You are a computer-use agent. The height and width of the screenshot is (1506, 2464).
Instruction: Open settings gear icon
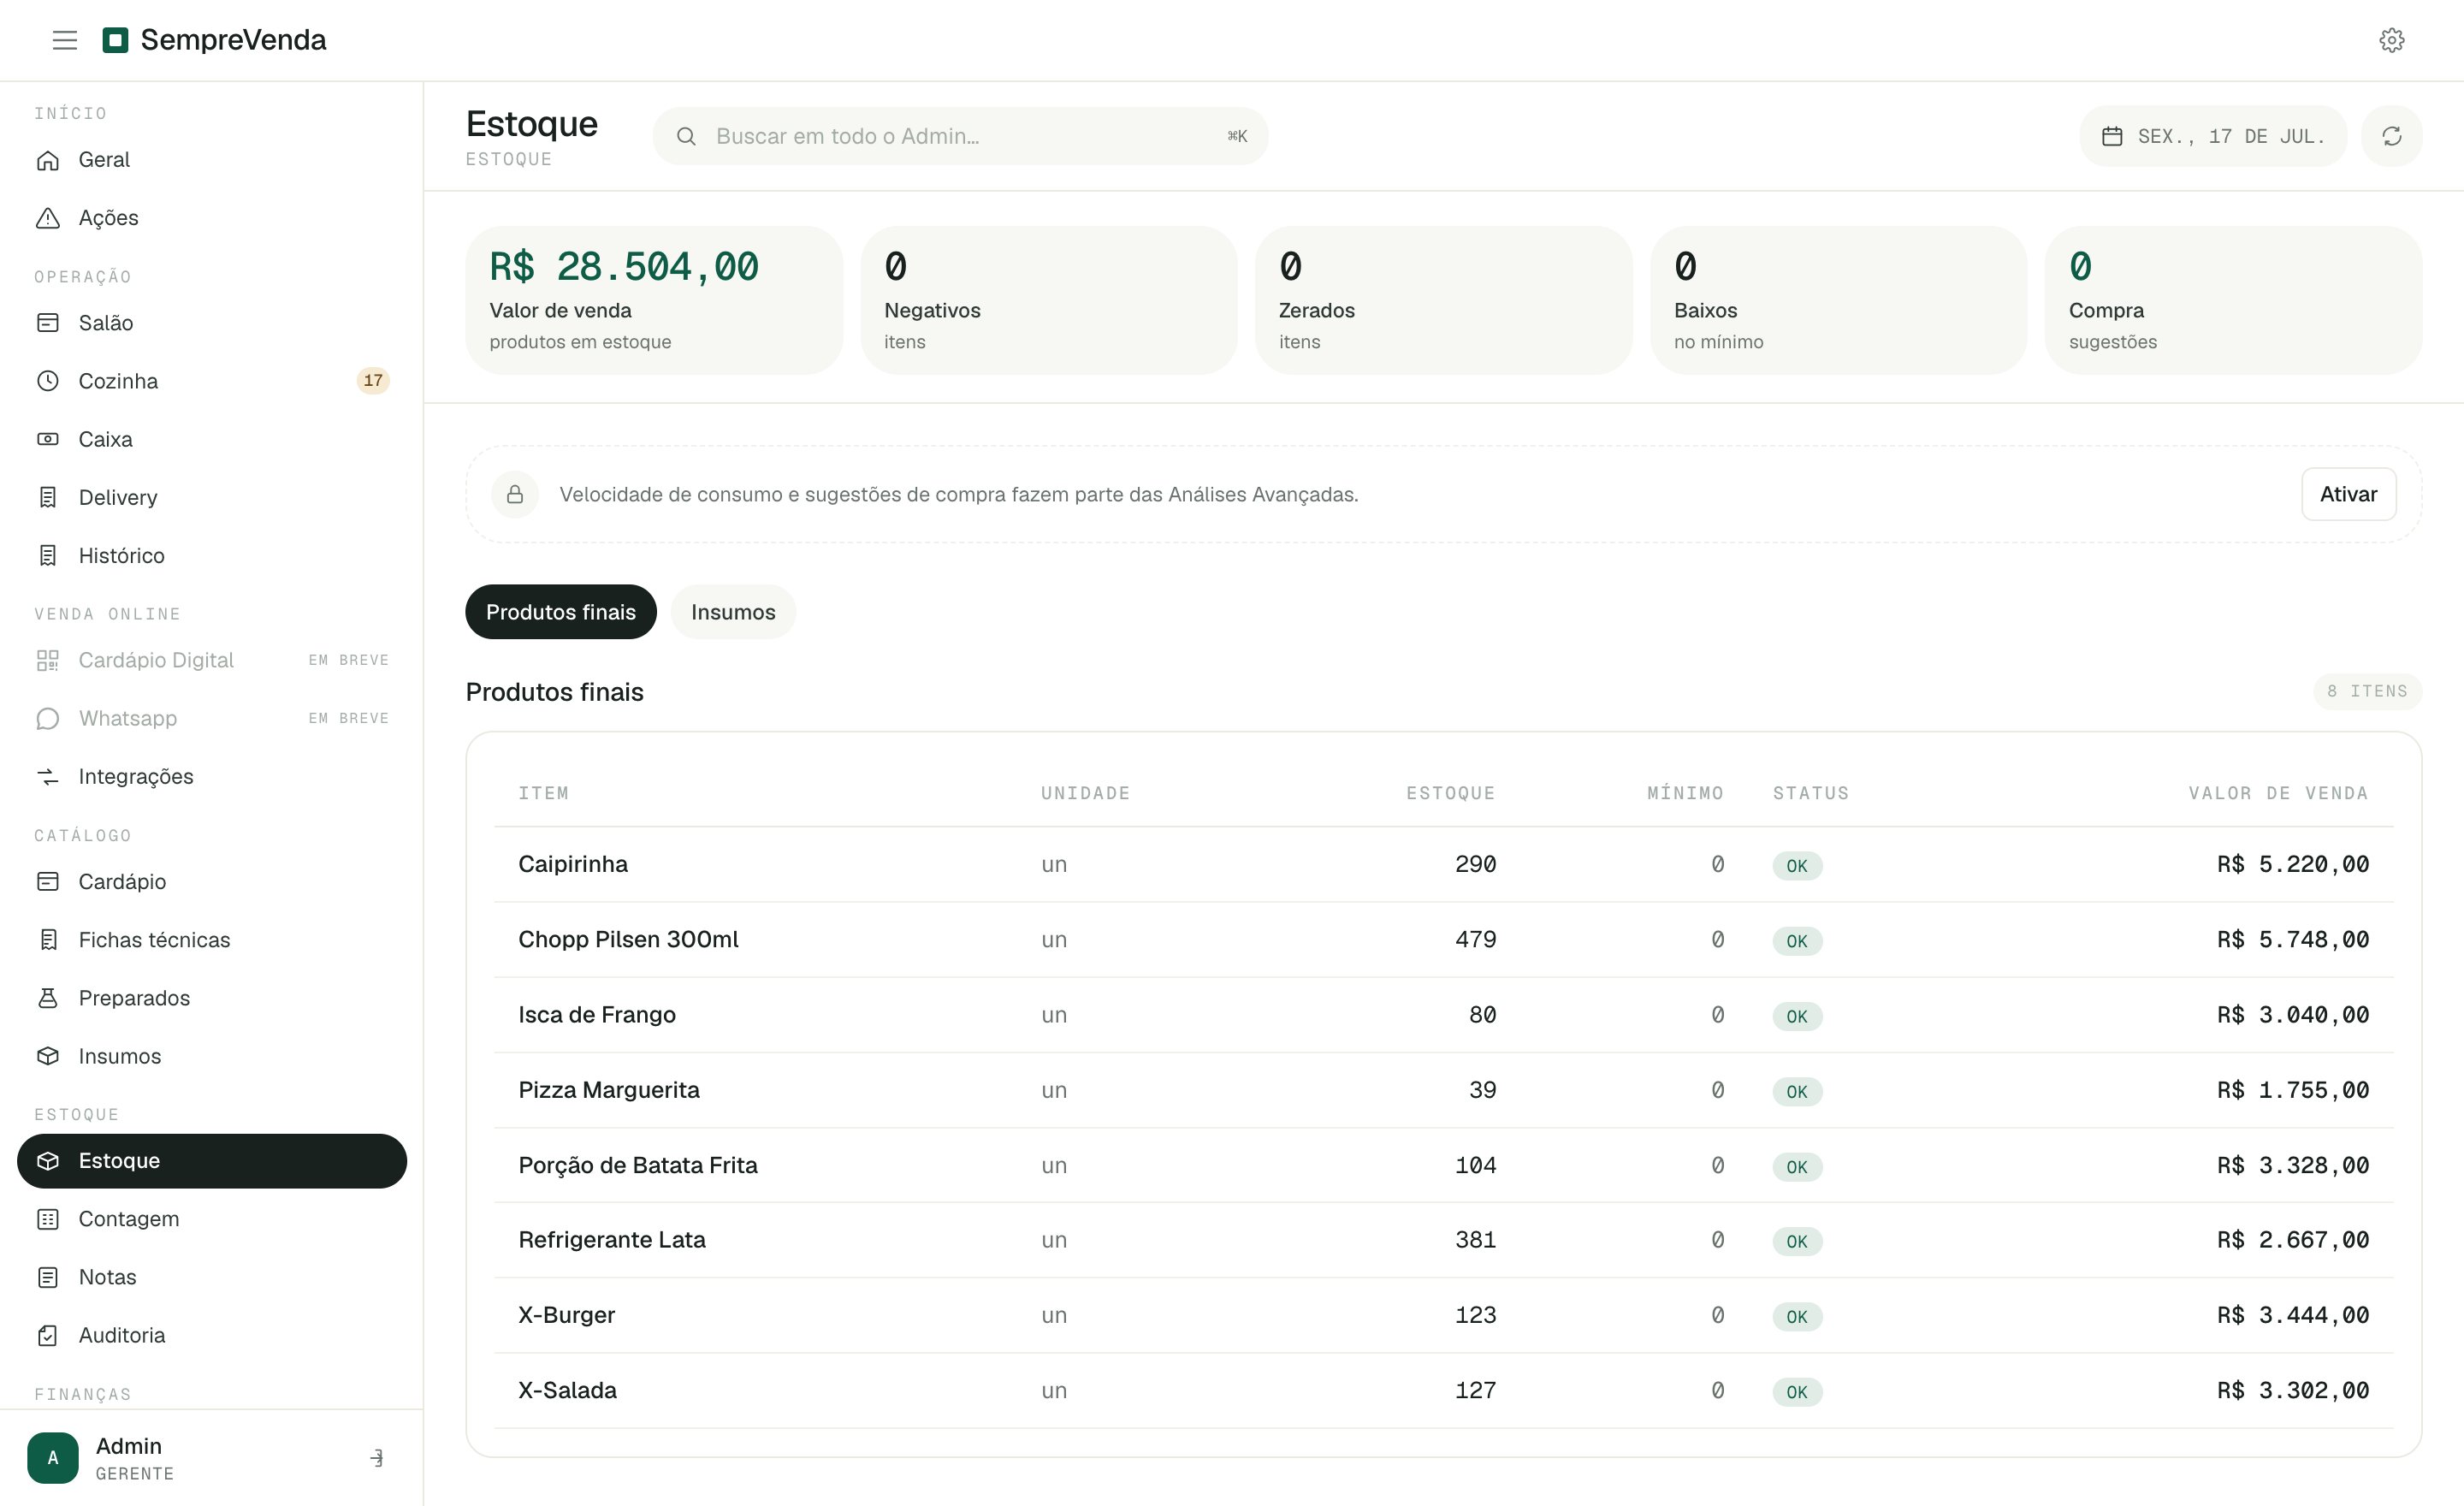coord(2391,40)
